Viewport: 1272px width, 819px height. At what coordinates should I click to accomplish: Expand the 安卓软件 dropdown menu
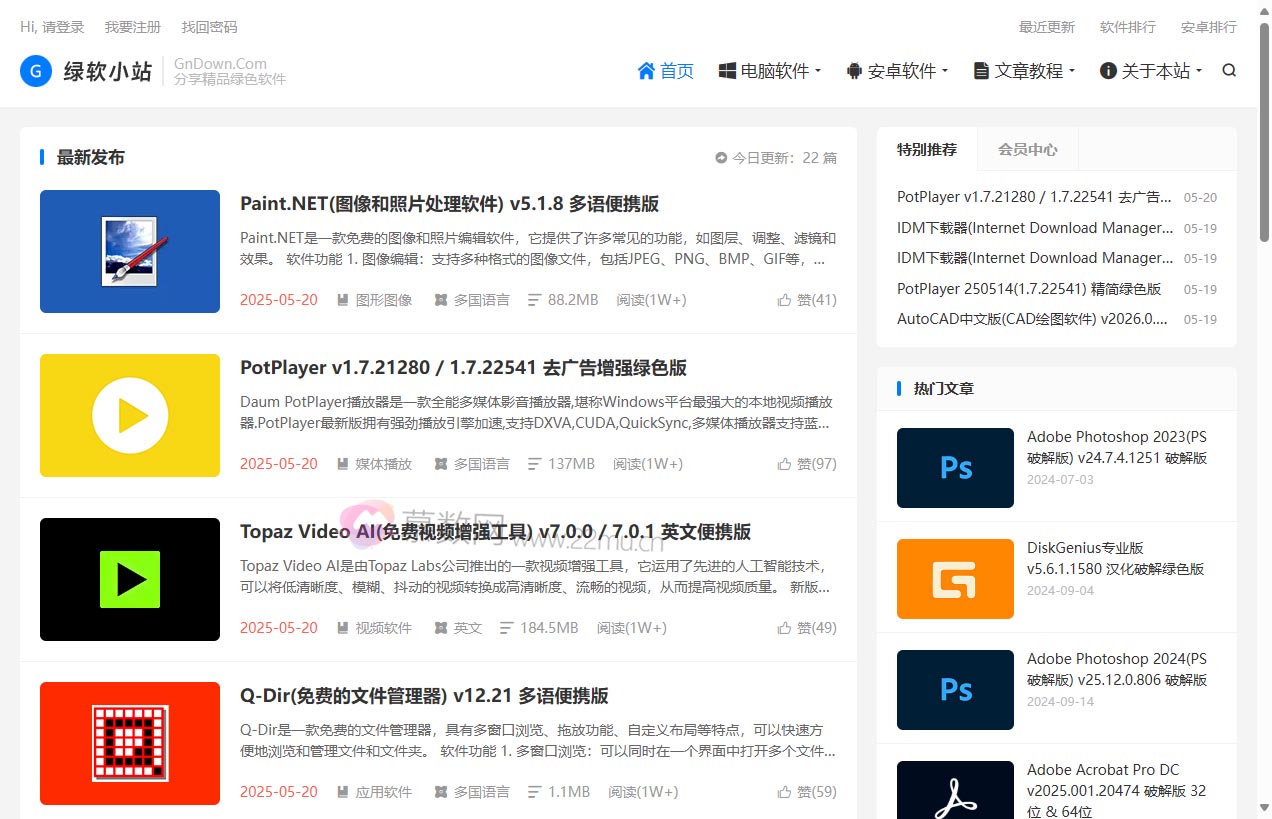[897, 71]
